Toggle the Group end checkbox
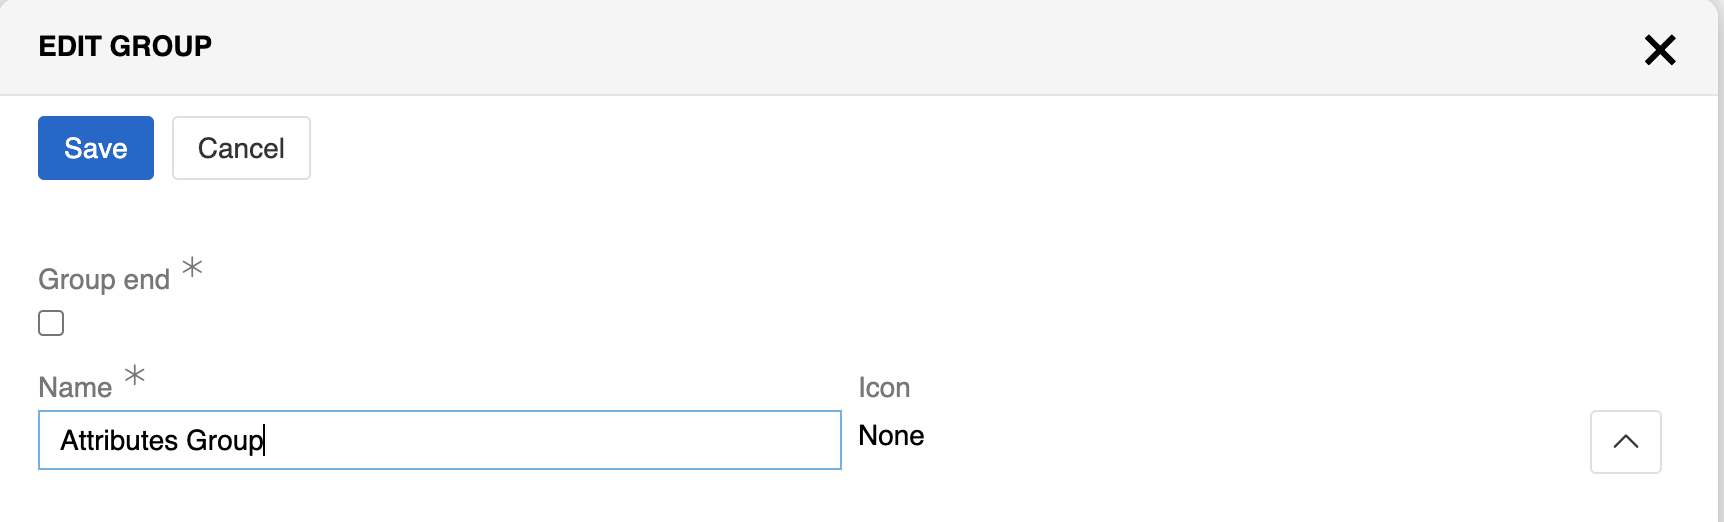The height and width of the screenshot is (522, 1724). coord(51,323)
